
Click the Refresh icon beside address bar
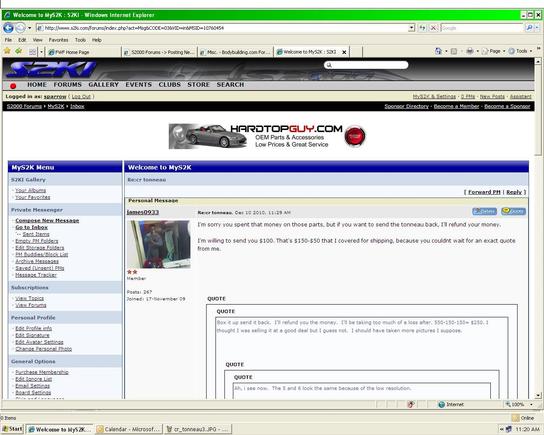[422, 28]
